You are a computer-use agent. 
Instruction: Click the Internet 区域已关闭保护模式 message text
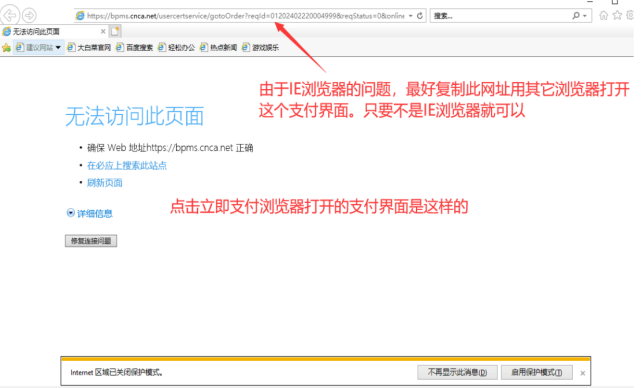(117, 372)
